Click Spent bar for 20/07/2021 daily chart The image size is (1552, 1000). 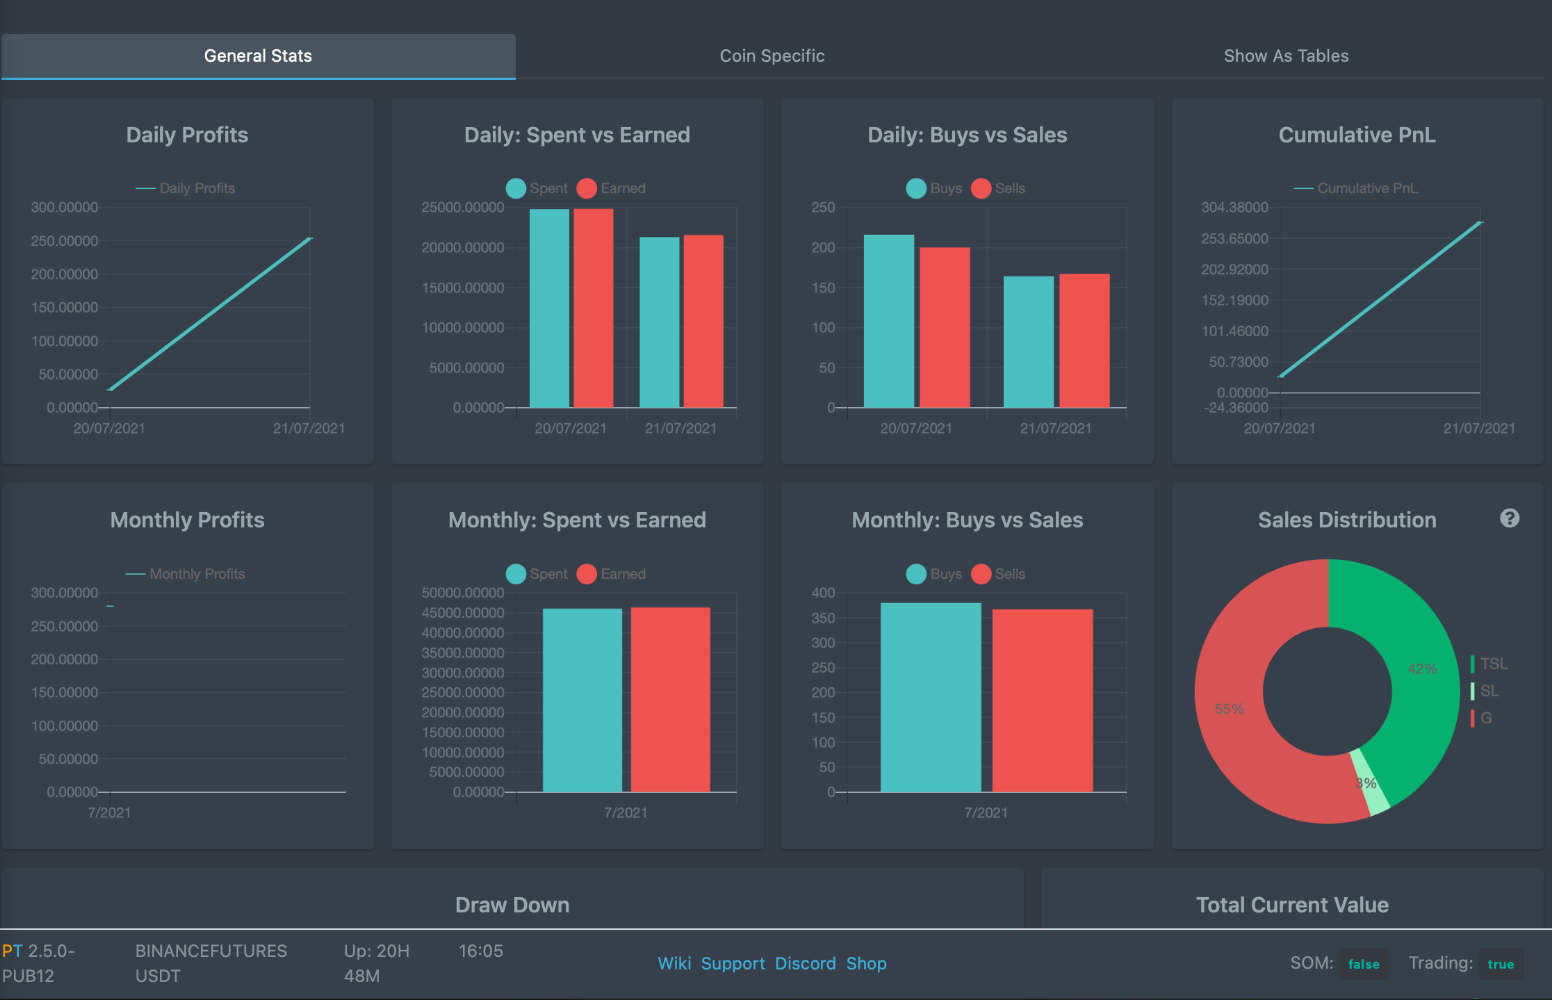pos(549,308)
